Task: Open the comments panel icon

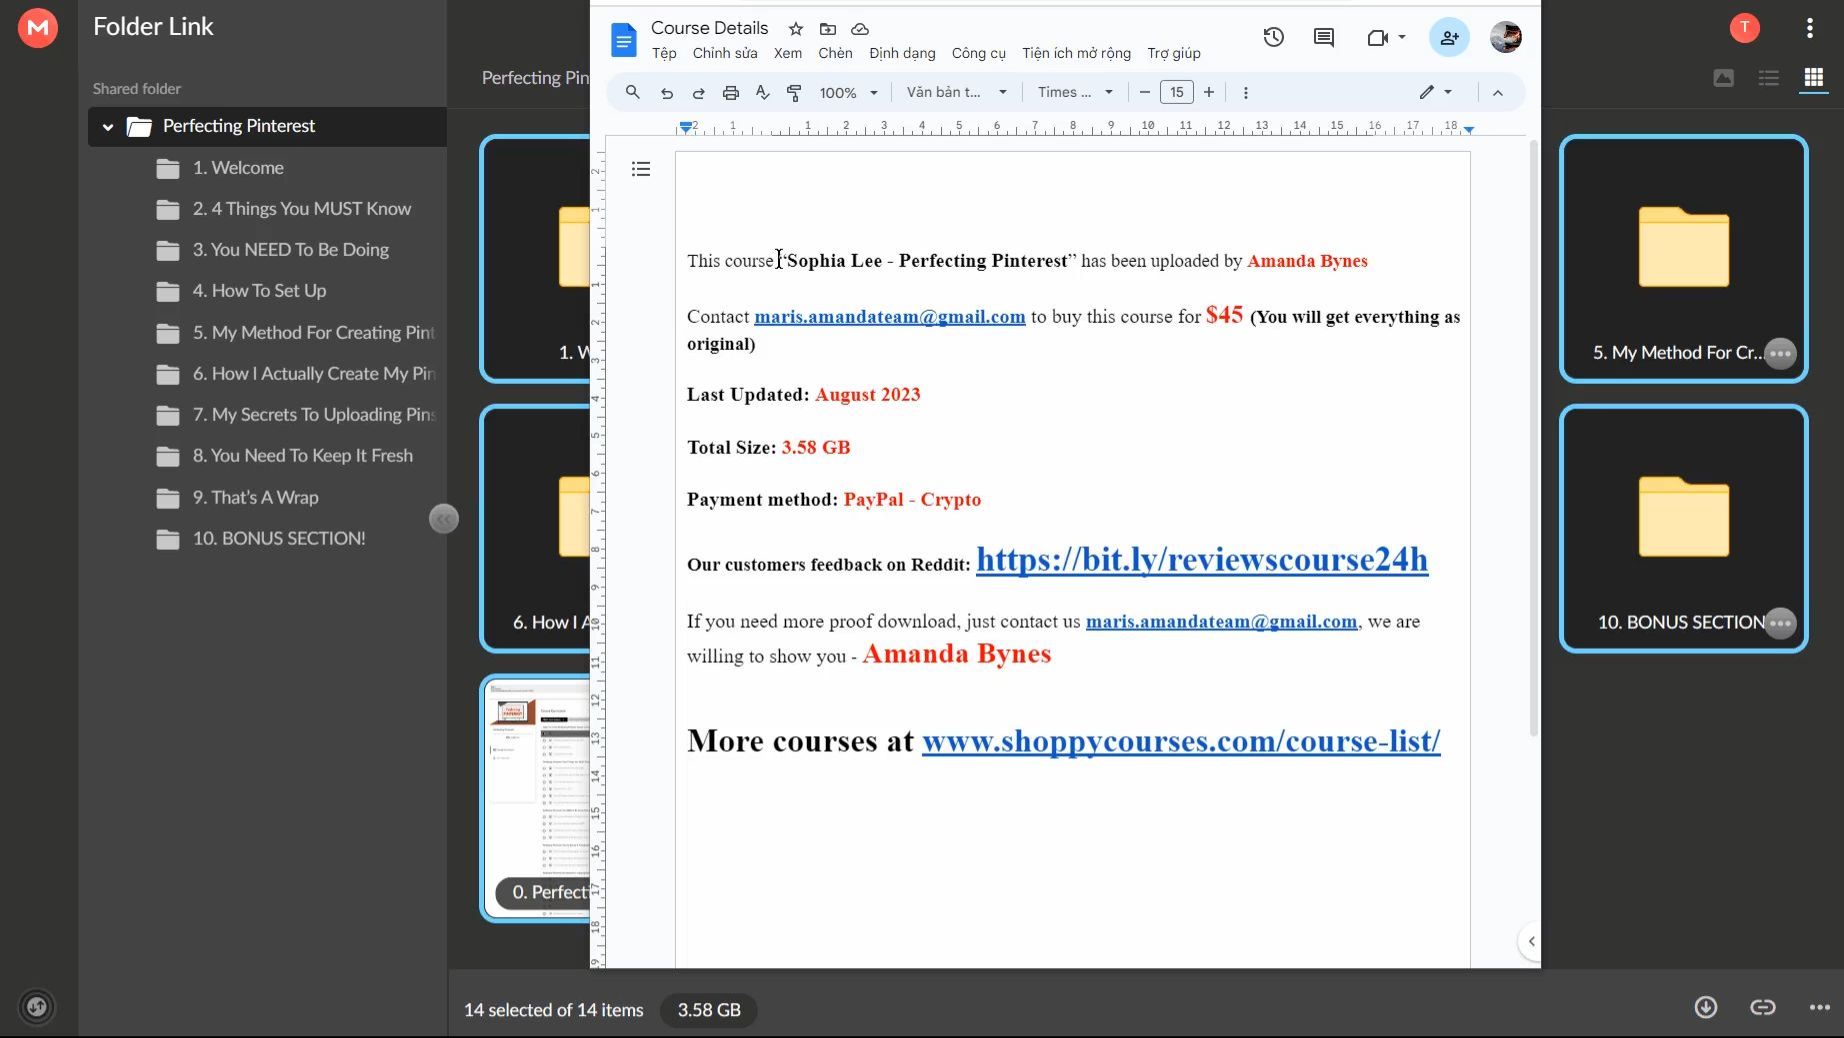Action: [x=1324, y=37]
